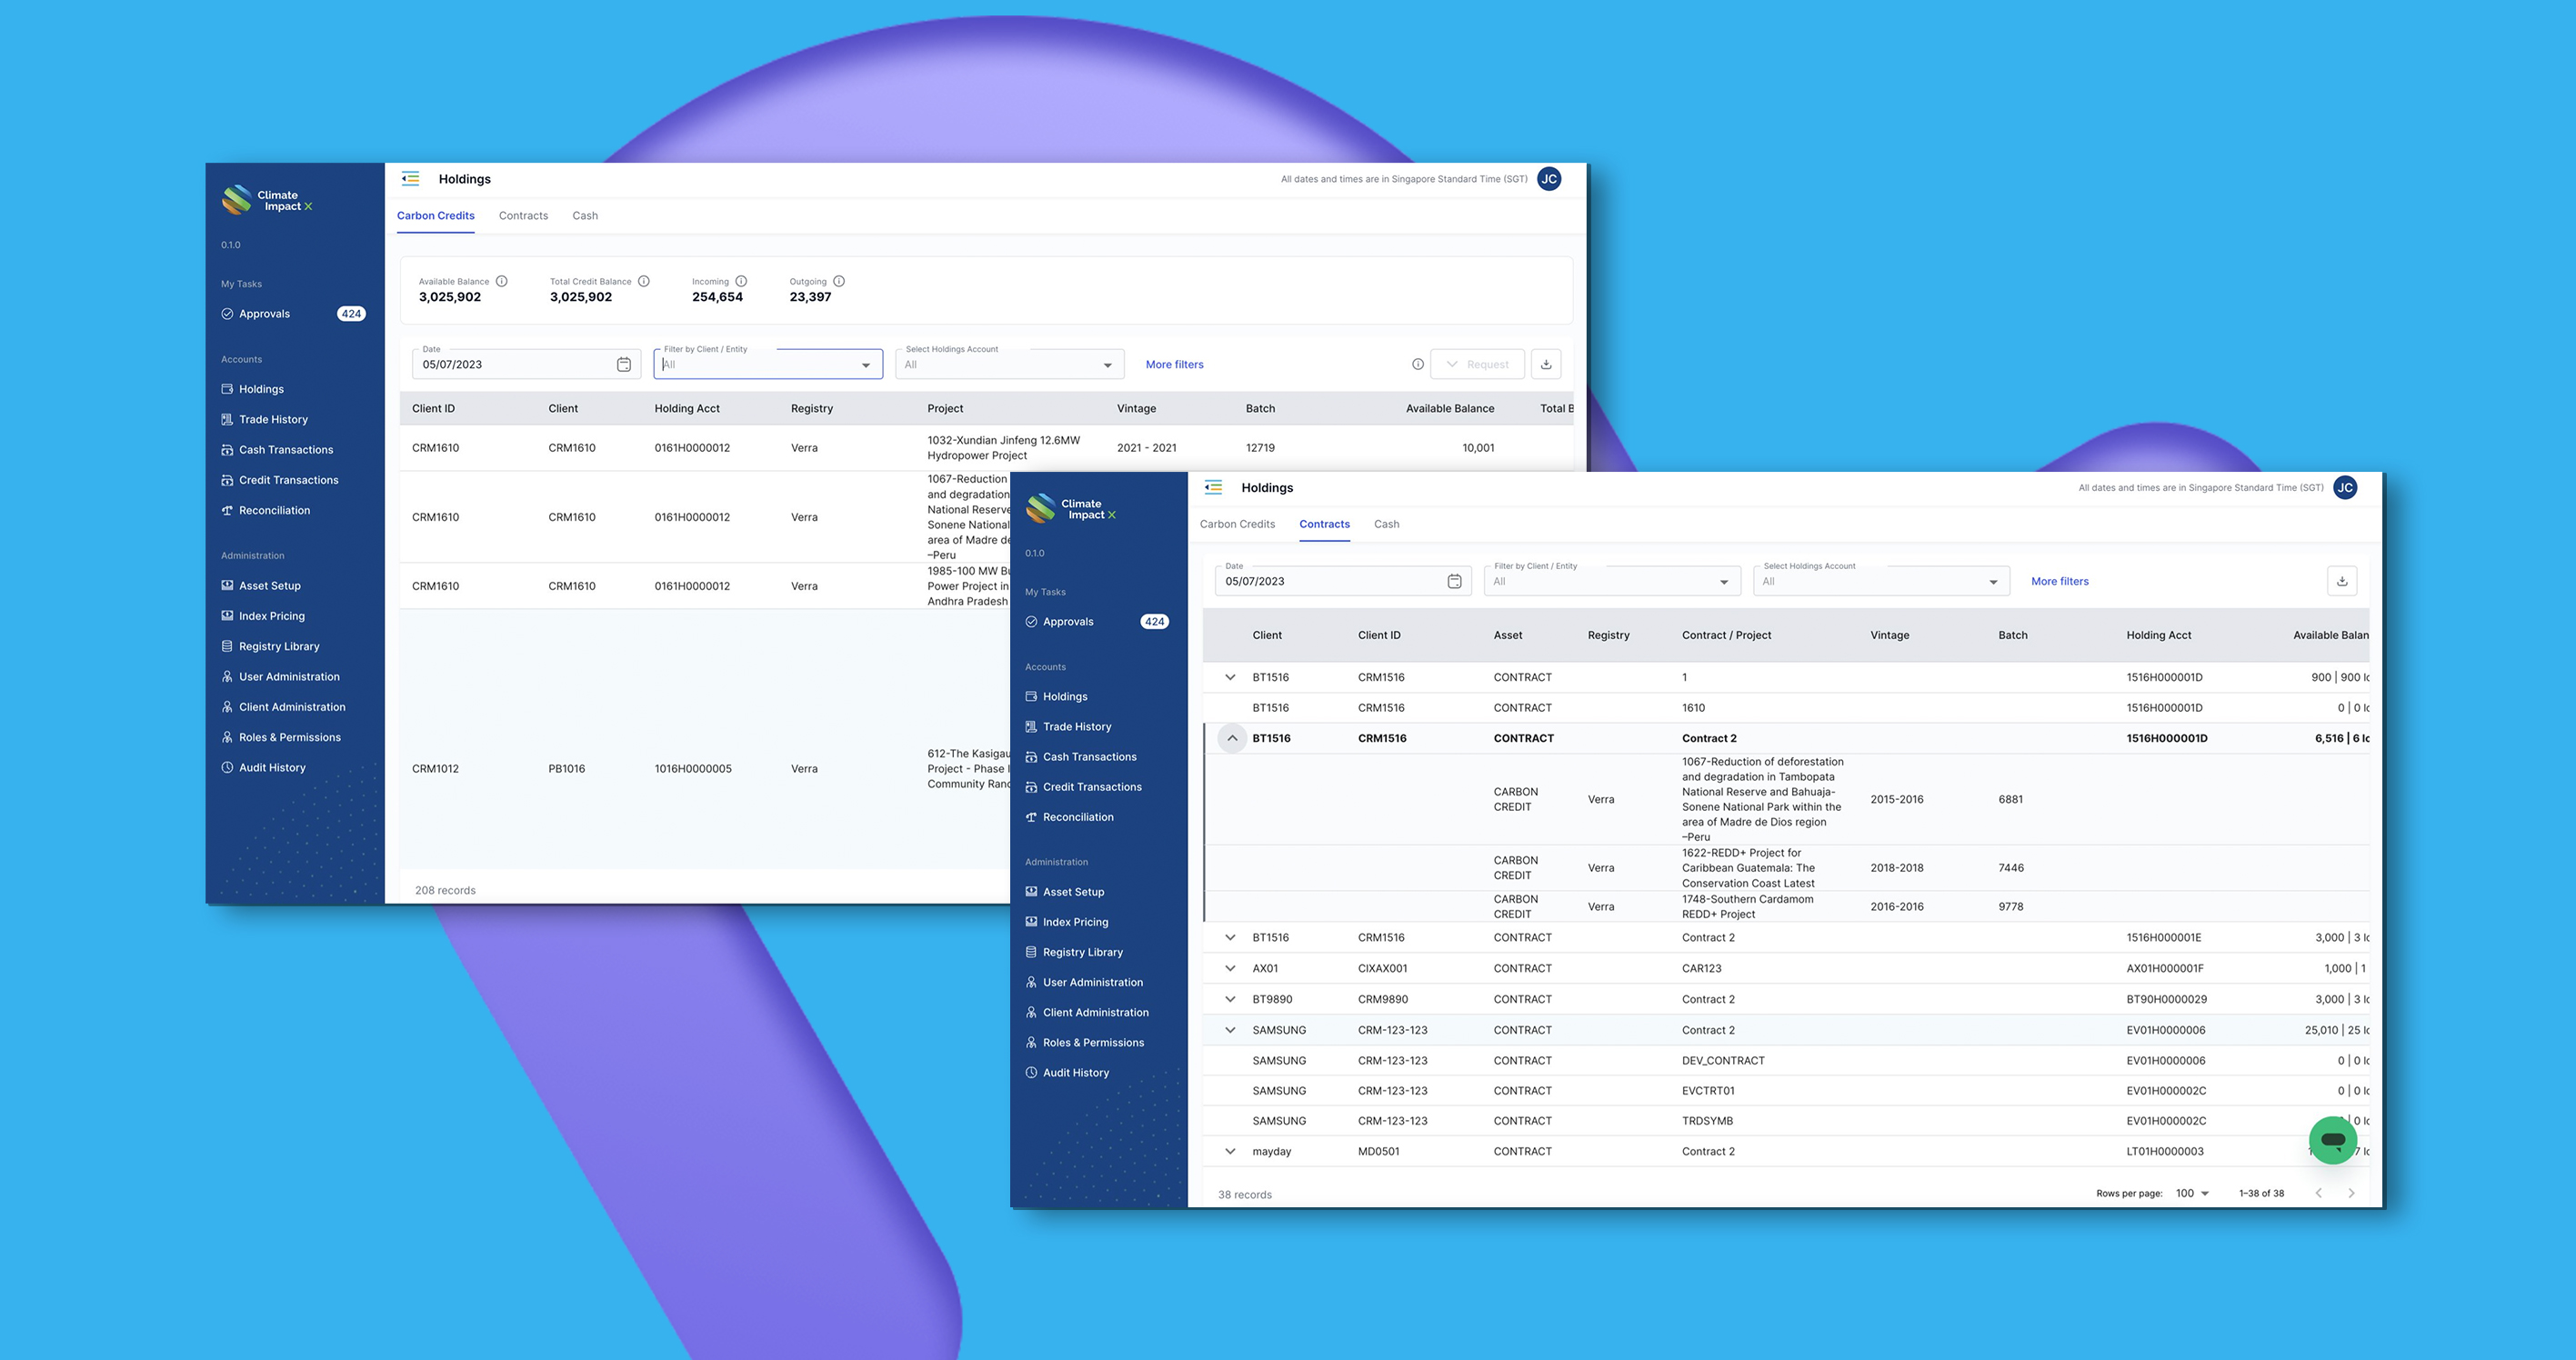
Task: Click the download icon beside the Request button
Action: (1546, 364)
